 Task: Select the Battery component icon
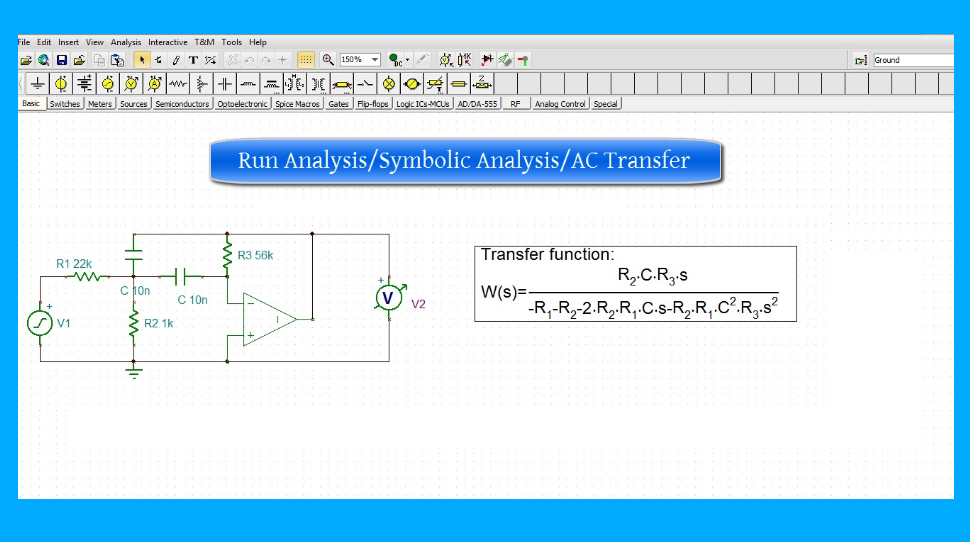click(84, 83)
